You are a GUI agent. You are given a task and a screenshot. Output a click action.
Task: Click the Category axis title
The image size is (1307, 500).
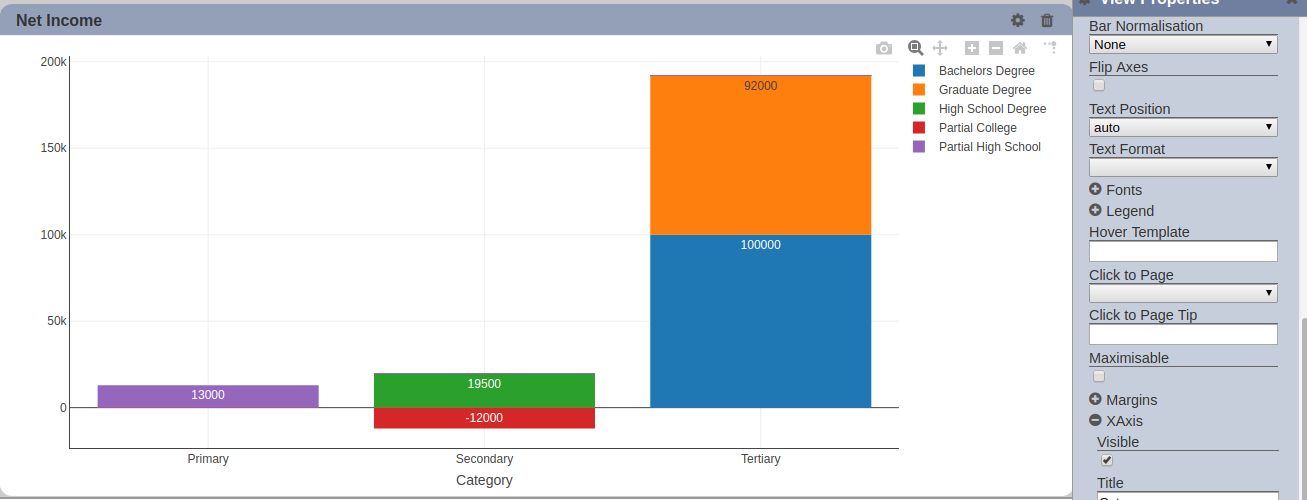click(484, 480)
